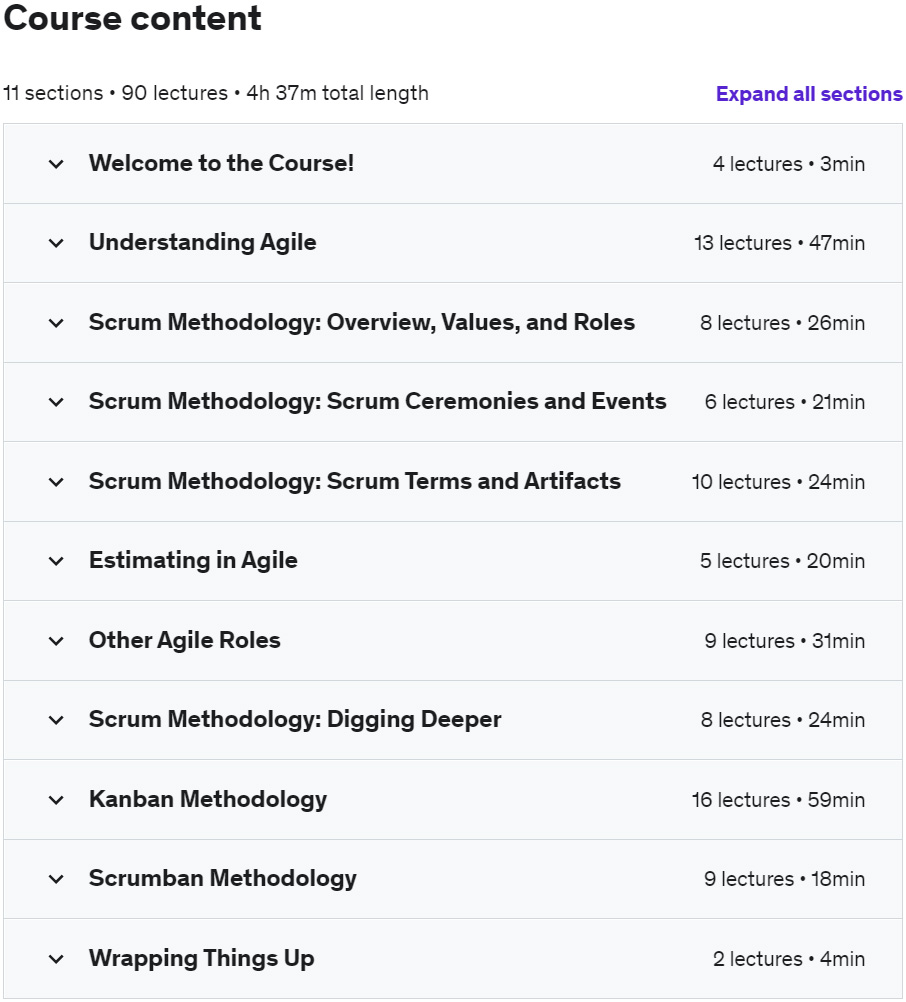
Task: Click the Other Agile Roles title
Action: 185,640
